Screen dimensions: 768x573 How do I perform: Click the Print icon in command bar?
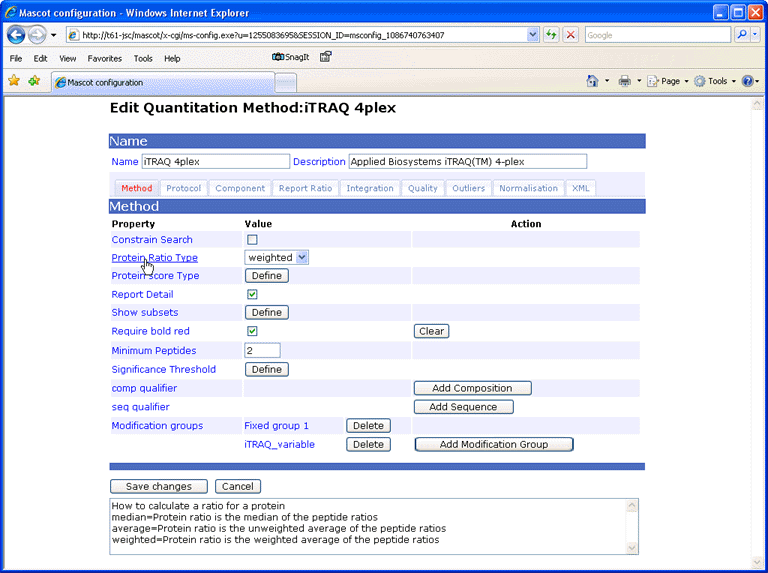[x=624, y=81]
